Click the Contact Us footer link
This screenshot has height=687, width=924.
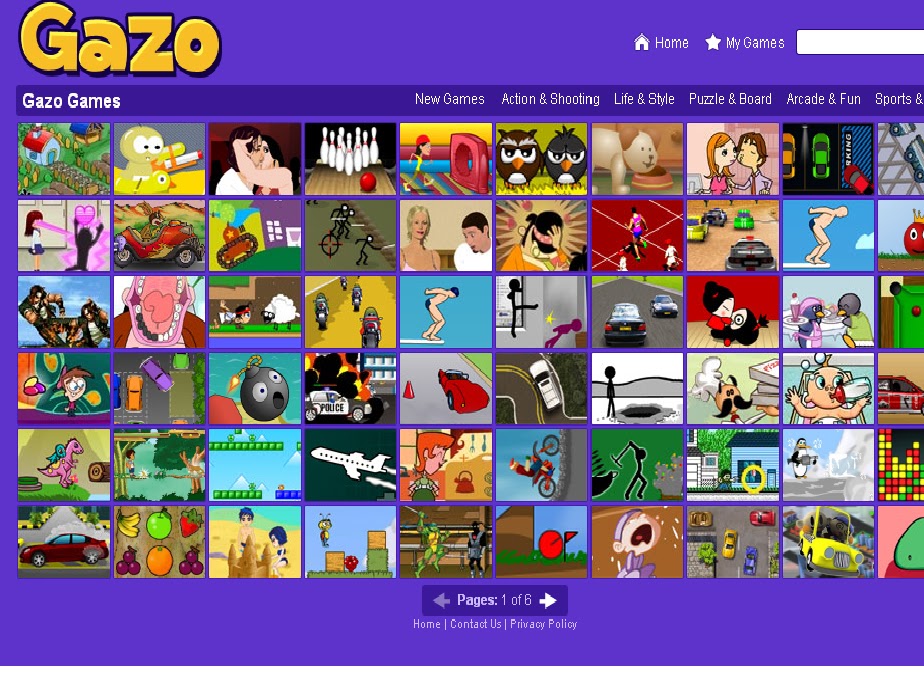[x=476, y=624]
